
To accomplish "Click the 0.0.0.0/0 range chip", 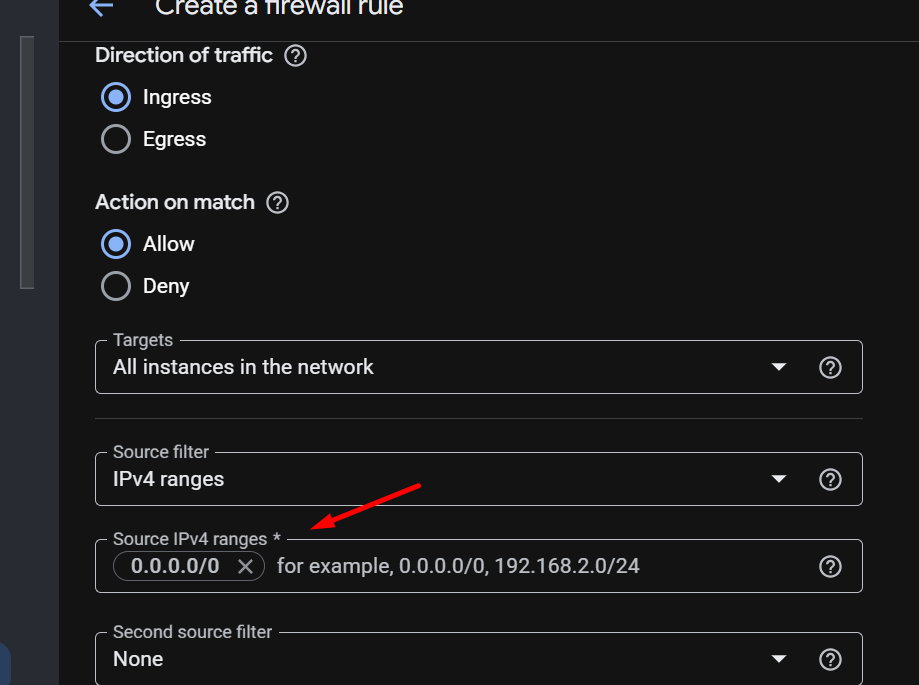I will pos(175,566).
